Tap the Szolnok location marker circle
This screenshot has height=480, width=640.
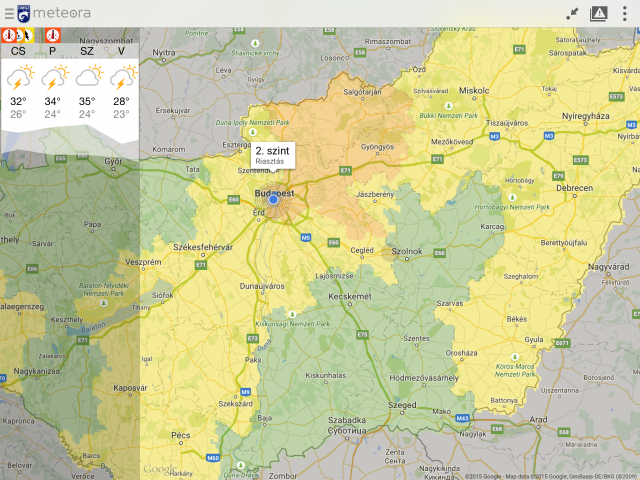389,253
